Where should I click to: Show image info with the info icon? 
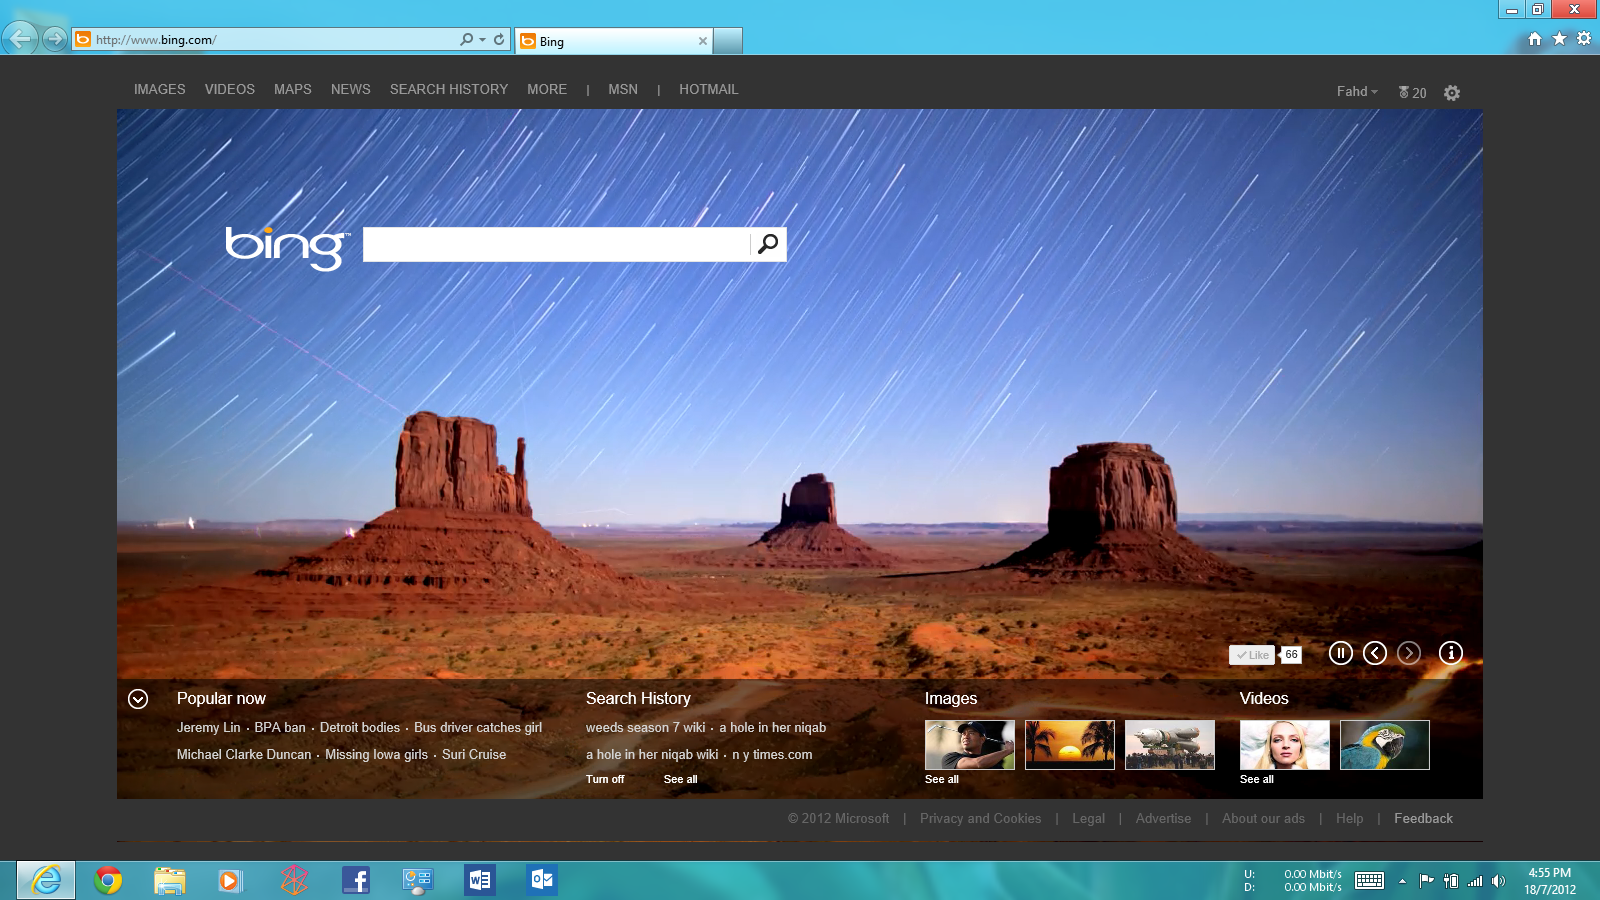1450,653
